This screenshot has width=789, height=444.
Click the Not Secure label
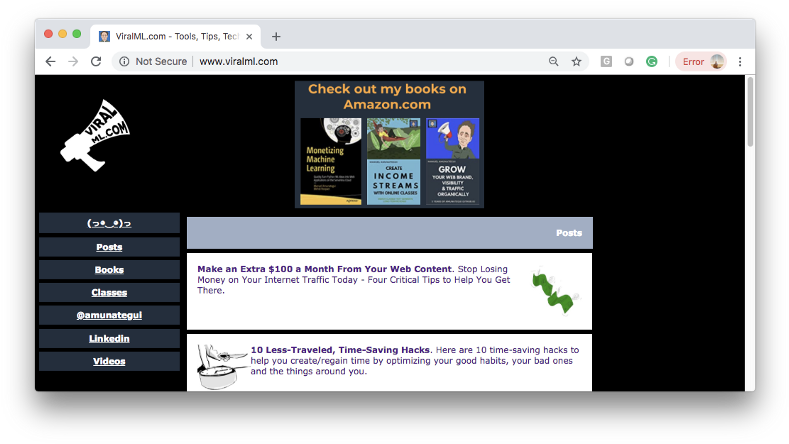pyautogui.click(x=161, y=61)
